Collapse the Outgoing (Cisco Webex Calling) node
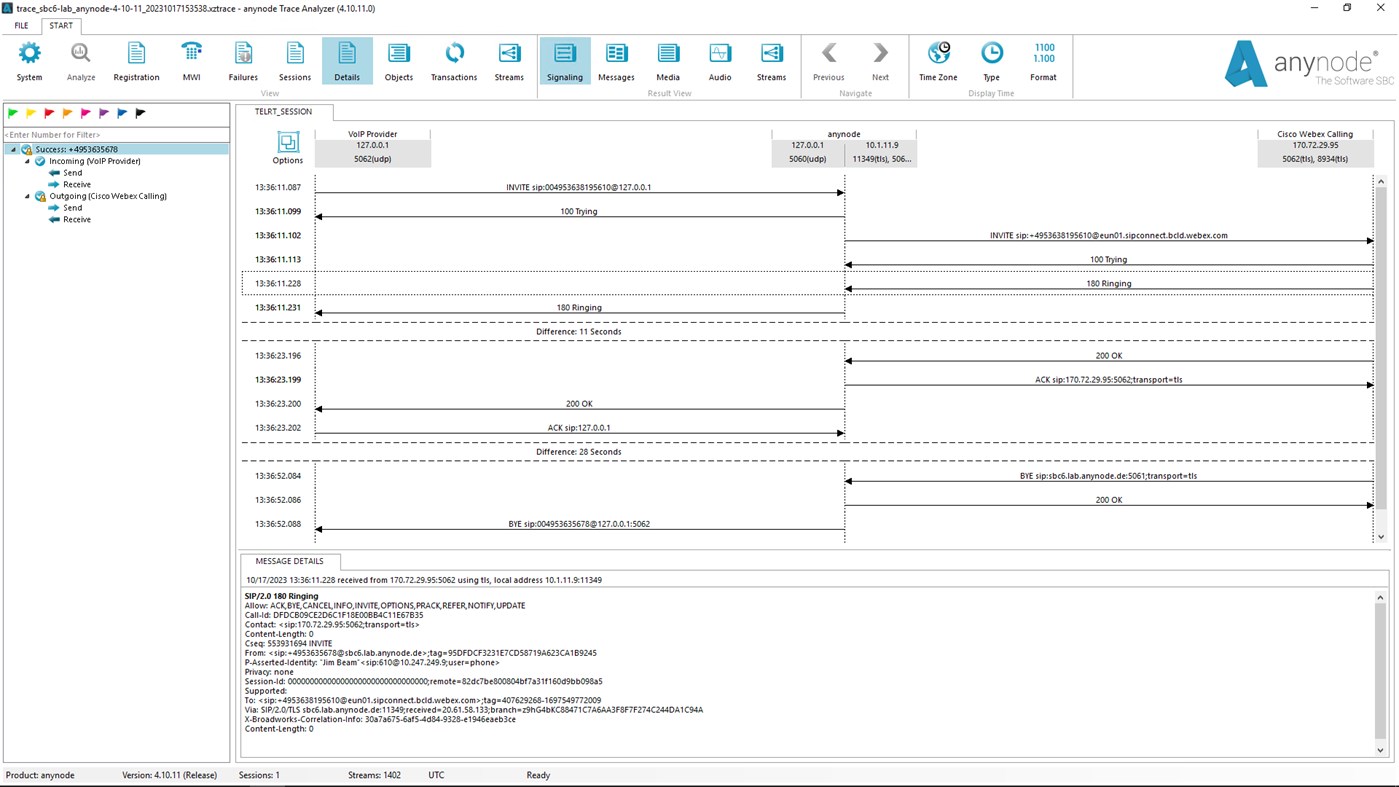This screenshot has width=1399, height=787. coord(25,196)
